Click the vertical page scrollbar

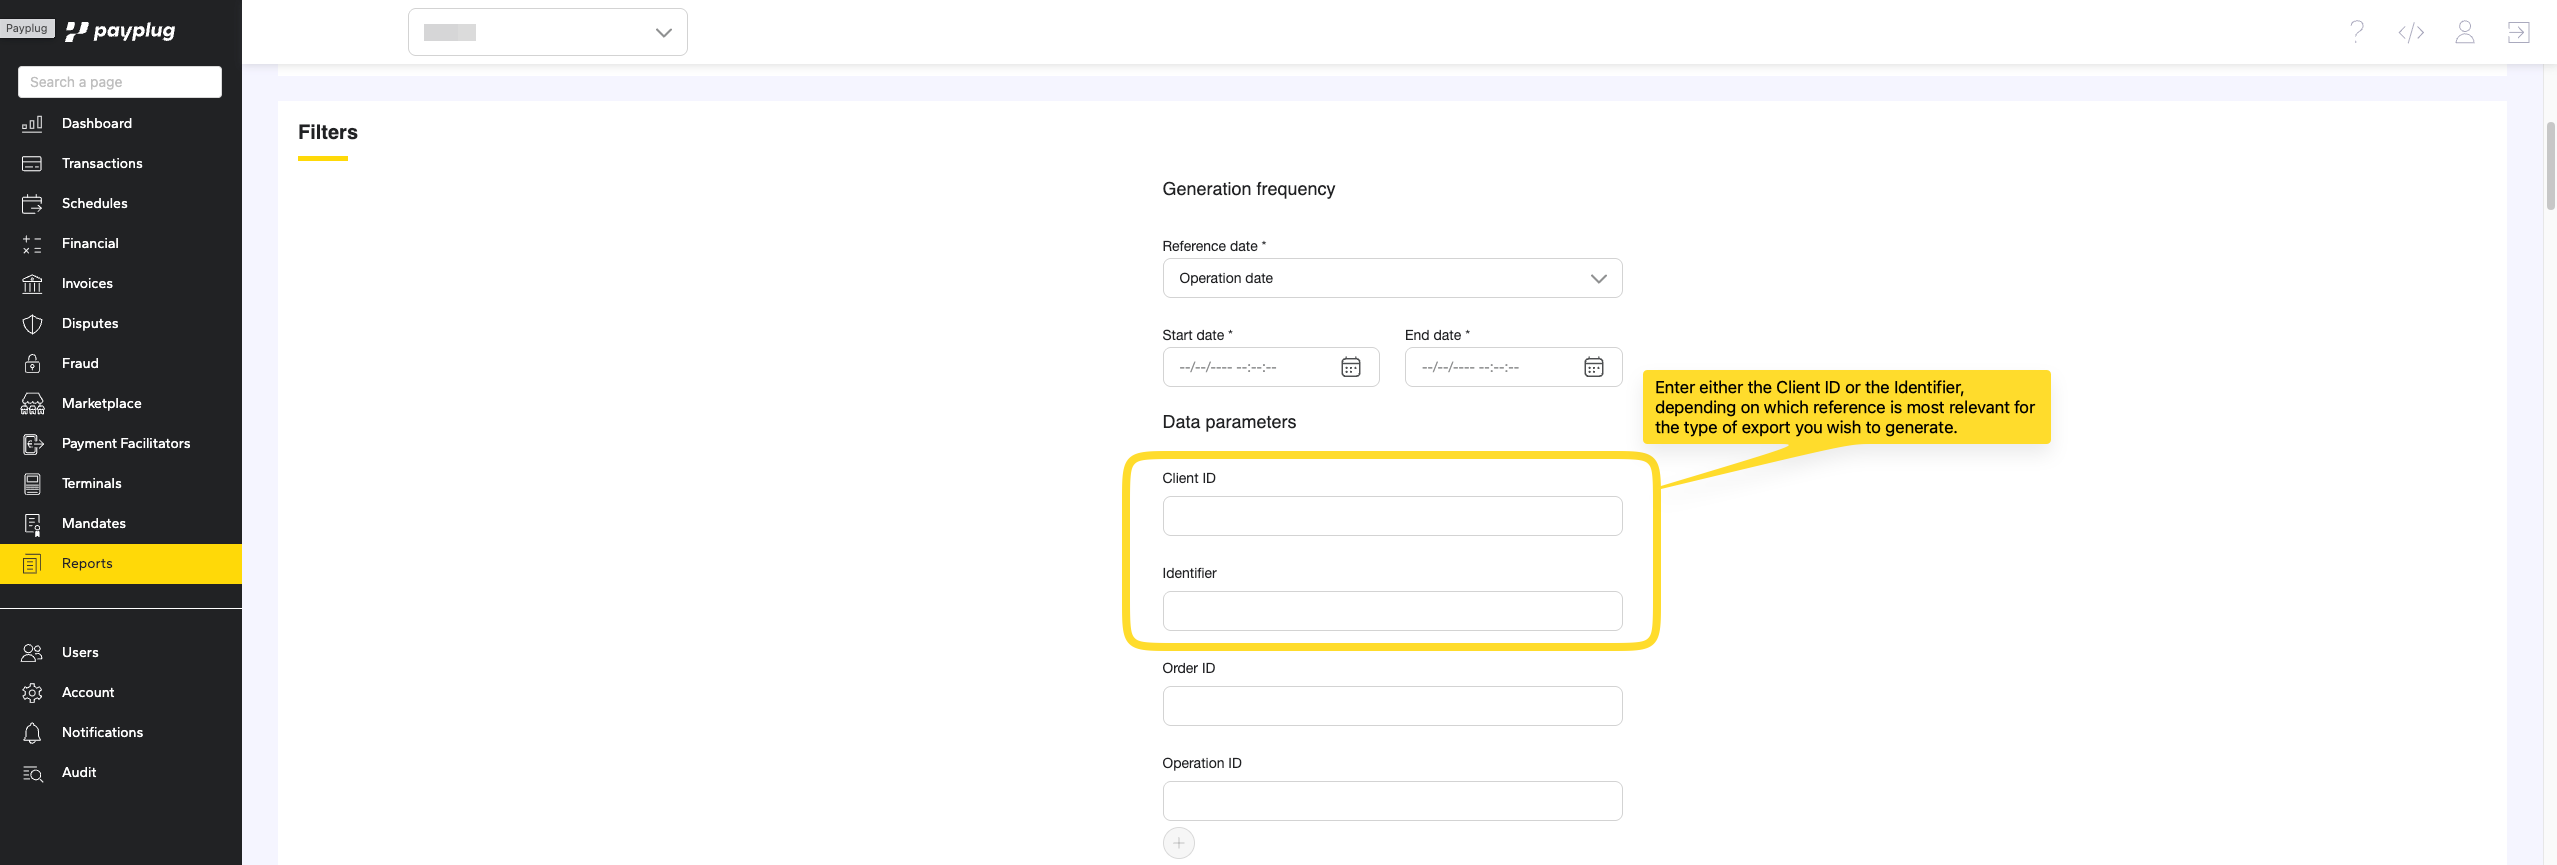[2549, 165]
